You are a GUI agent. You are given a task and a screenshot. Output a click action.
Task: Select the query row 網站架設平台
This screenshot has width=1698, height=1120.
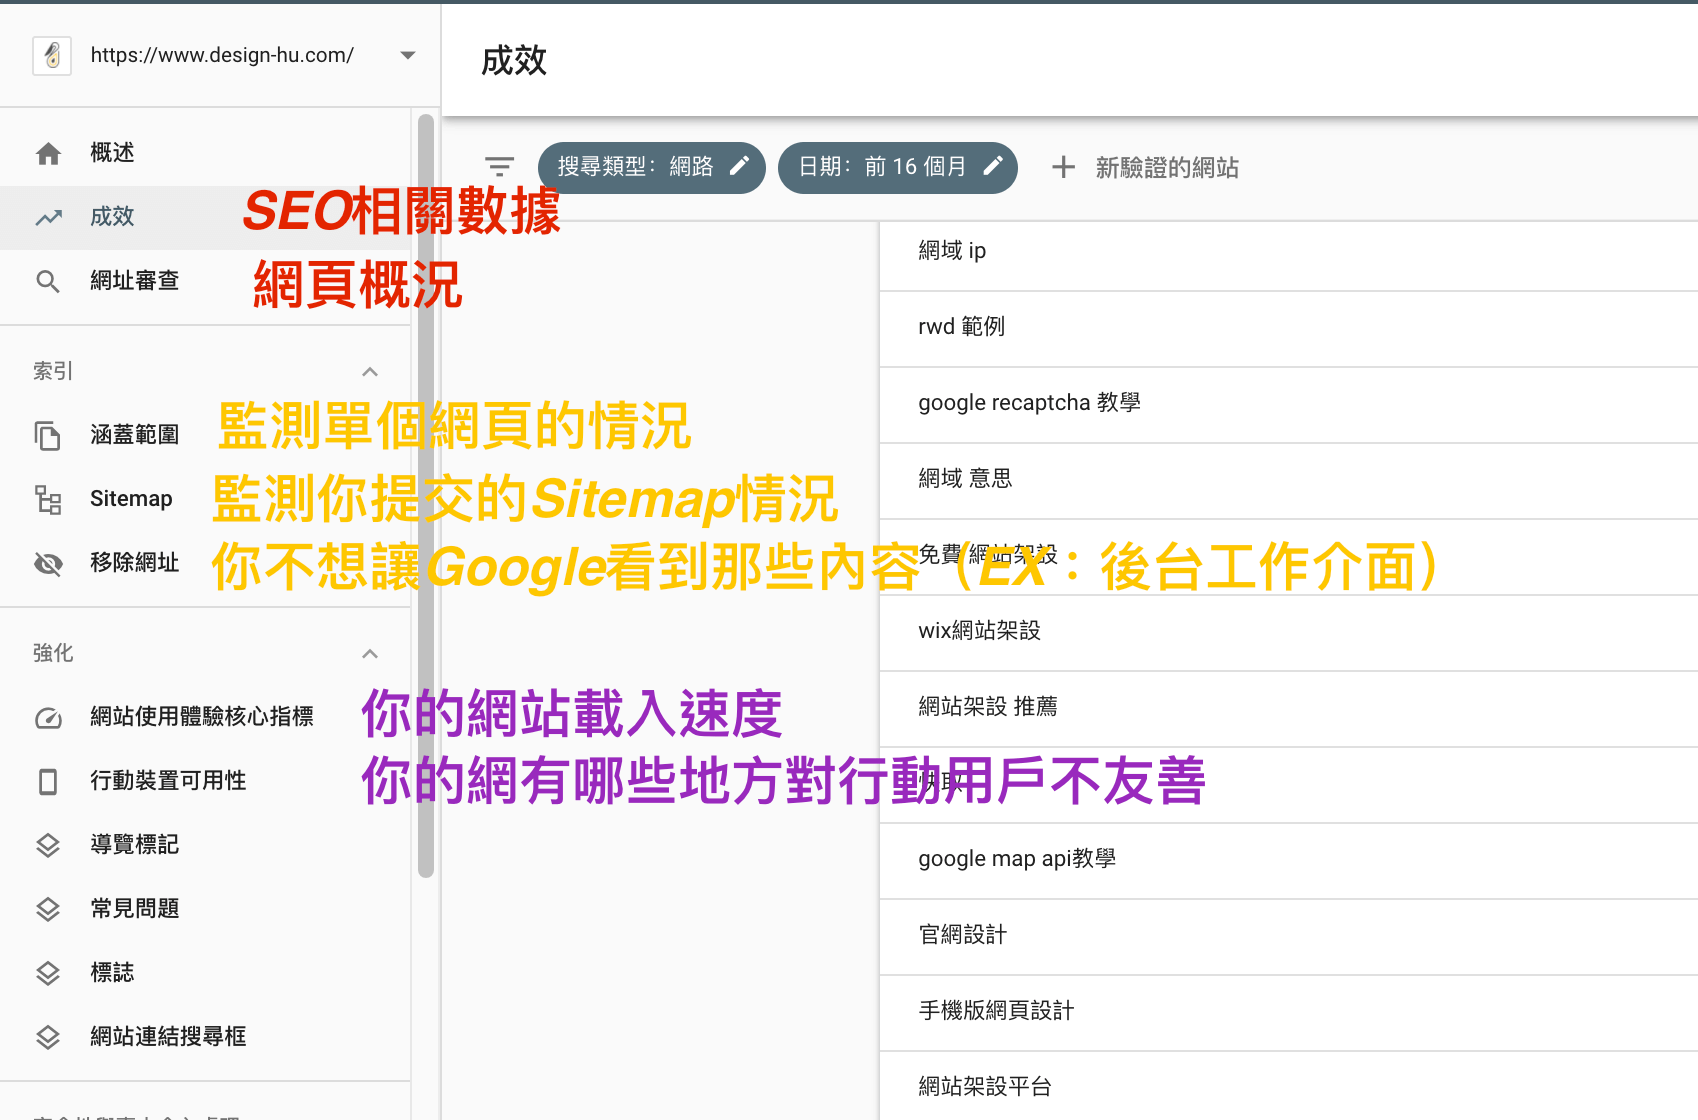coord(1288,1086)
